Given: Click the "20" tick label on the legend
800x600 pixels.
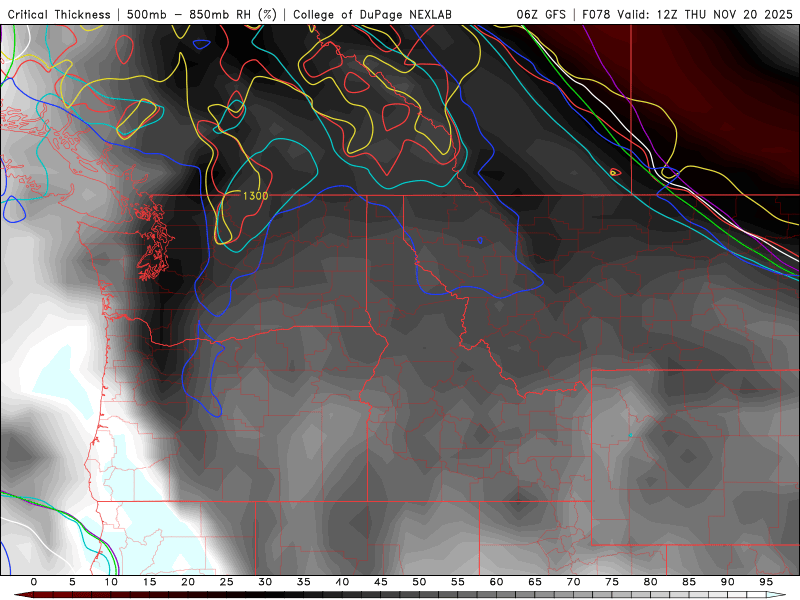Looking at the screenshot, I should click(x=188, y=582).
